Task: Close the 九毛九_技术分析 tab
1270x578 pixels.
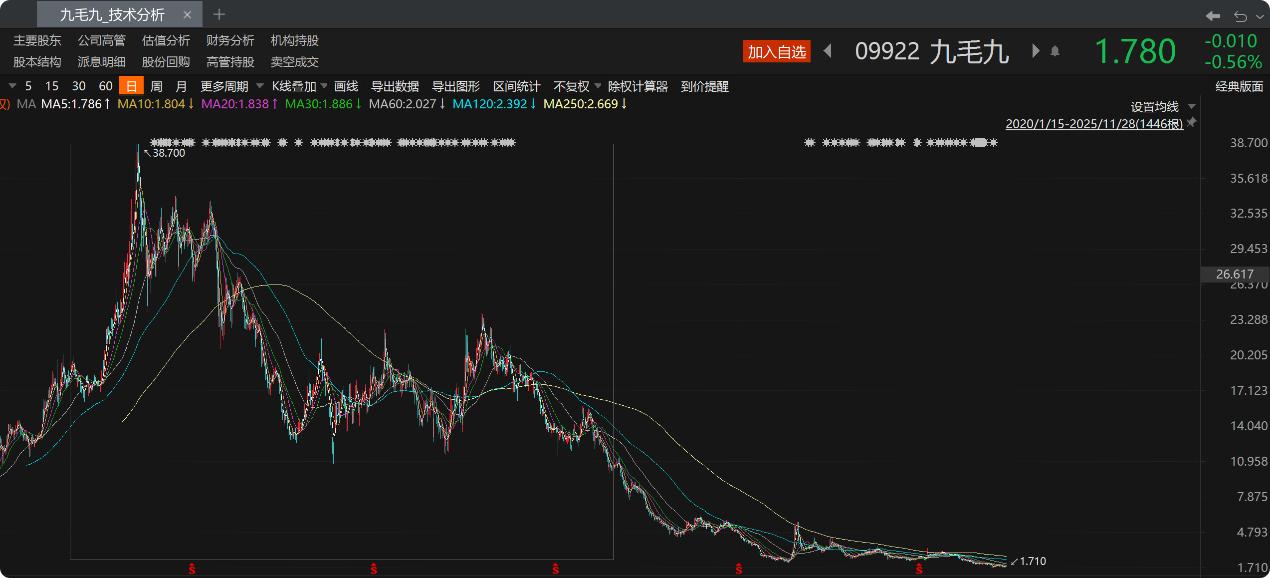Action: 187,15
